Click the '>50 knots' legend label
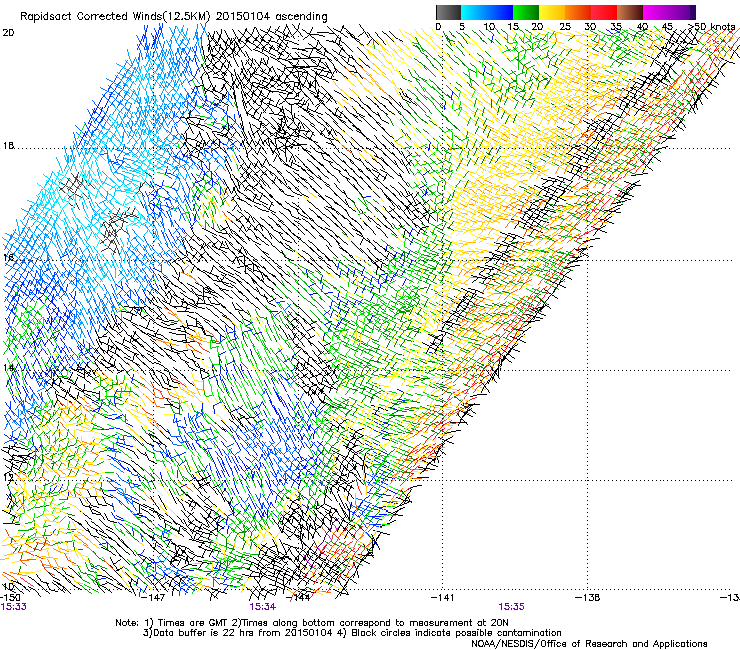The width and height of the screenshot is (740, 650). pos(711,26)
